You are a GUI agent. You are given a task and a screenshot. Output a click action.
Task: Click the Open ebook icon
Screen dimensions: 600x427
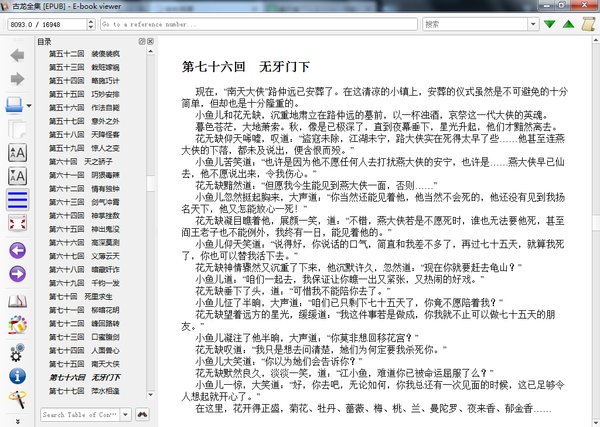point(15,104)
